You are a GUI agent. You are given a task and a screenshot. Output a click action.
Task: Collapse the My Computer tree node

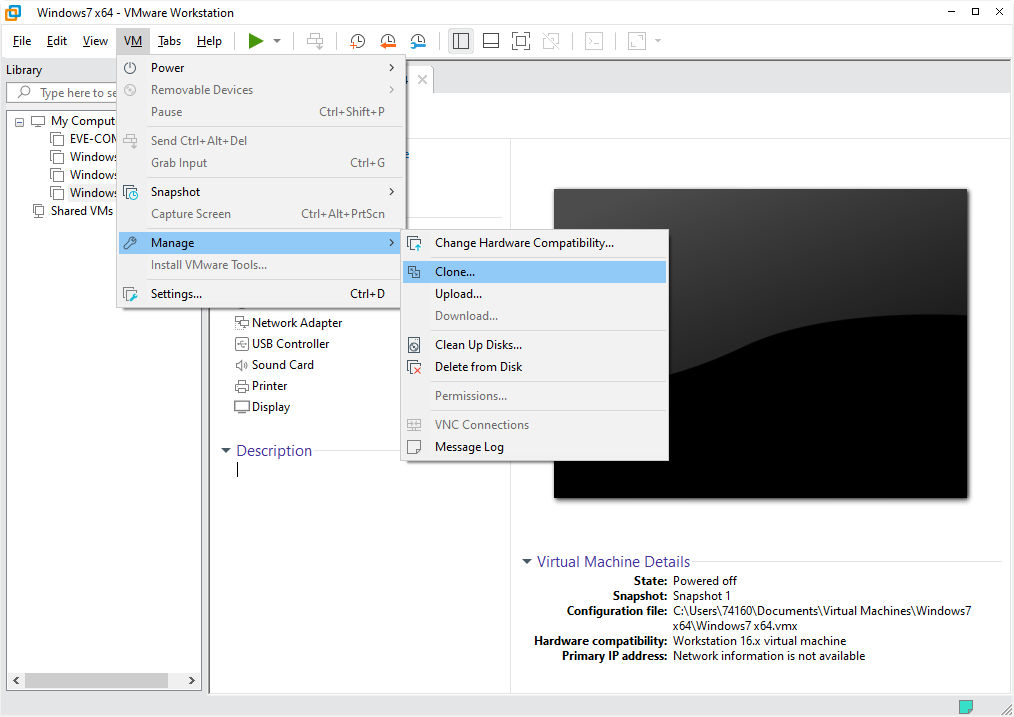click(x=19, y=122)
